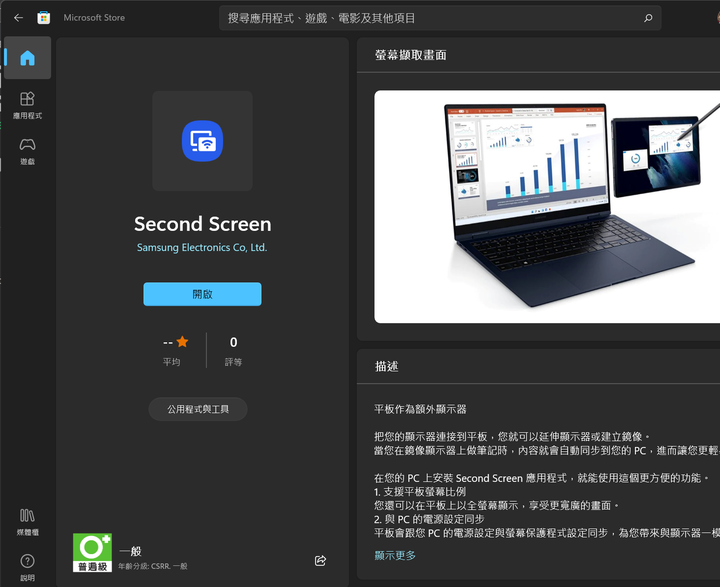Click the Second Screen app title
This screenshot has width=720, height=587.
202,224
